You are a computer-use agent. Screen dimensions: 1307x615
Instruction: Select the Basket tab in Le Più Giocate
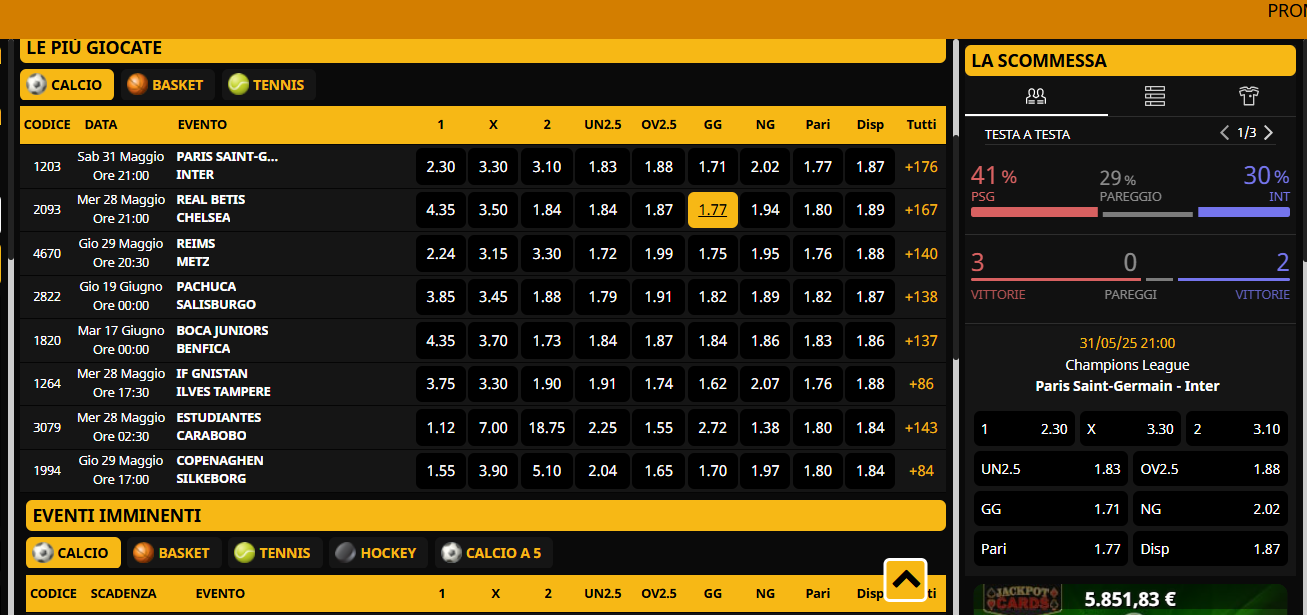[x=166, y=85]
